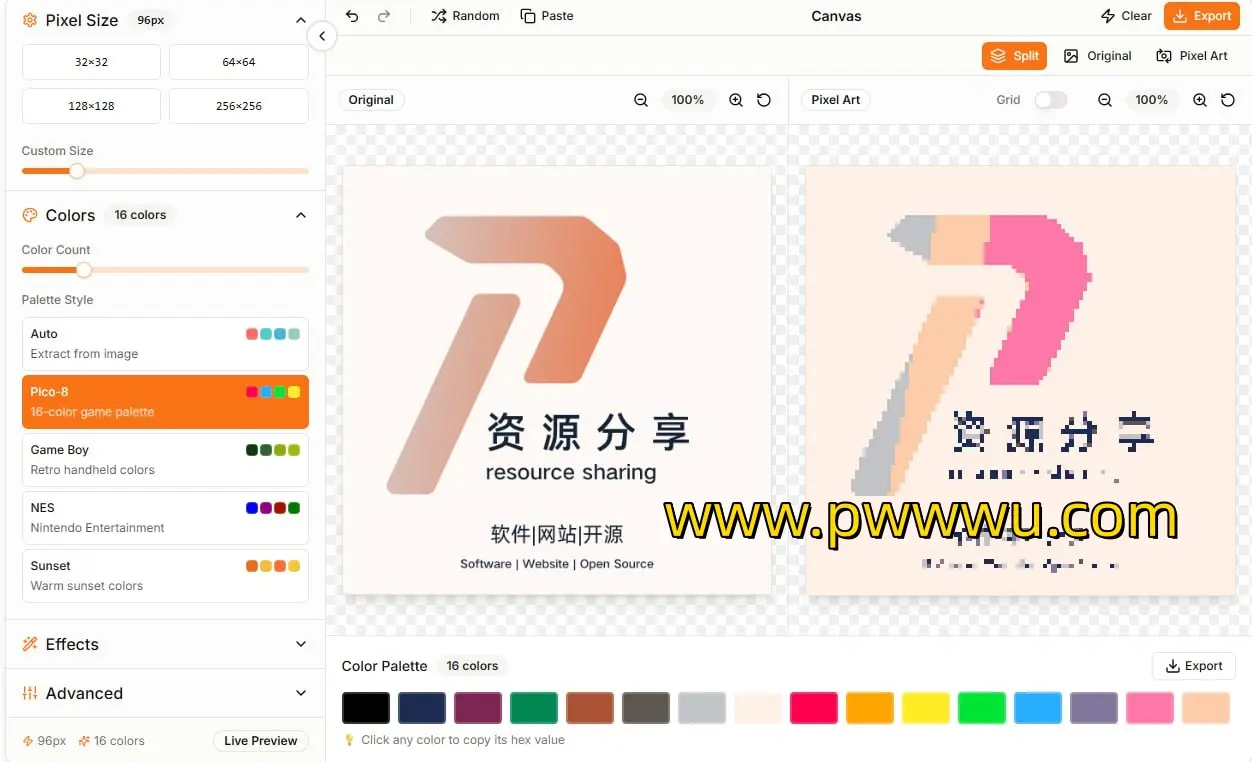Zoom in the Original view
Screen dimensions: 1252x762
coord(736,100)
